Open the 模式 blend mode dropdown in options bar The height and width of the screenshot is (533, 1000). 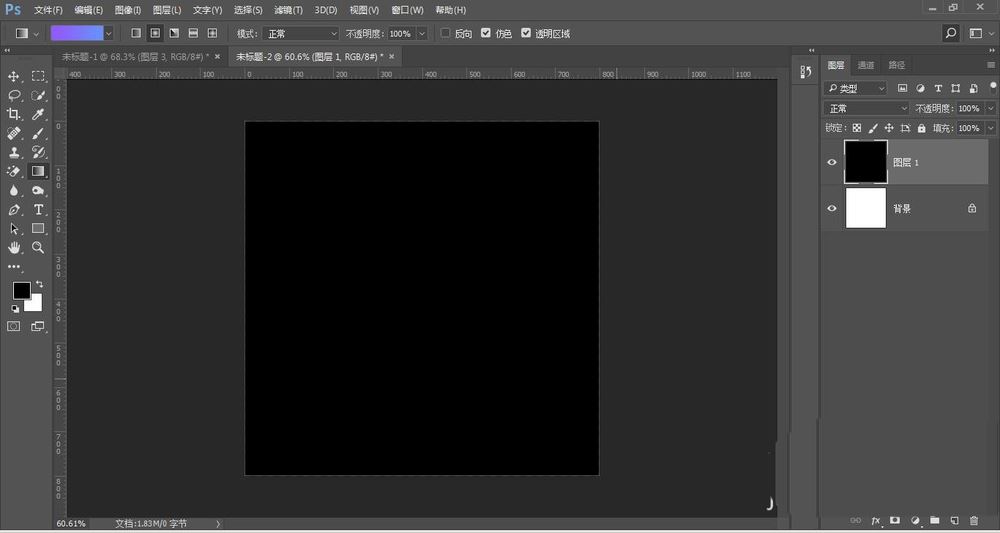[x=300, y=33]
